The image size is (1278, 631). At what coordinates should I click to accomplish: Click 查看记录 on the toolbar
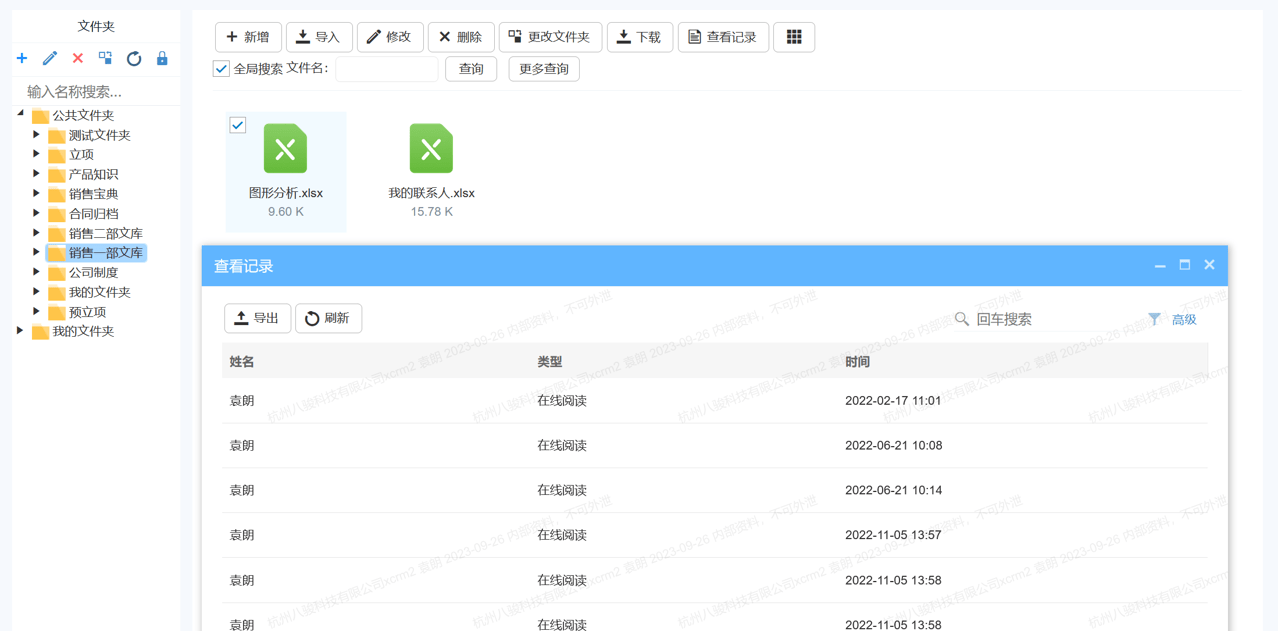(723, 37)
